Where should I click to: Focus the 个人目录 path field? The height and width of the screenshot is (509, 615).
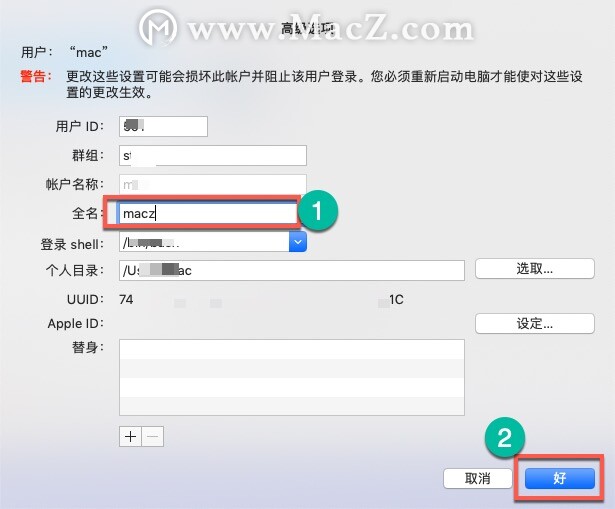(292, 270)
